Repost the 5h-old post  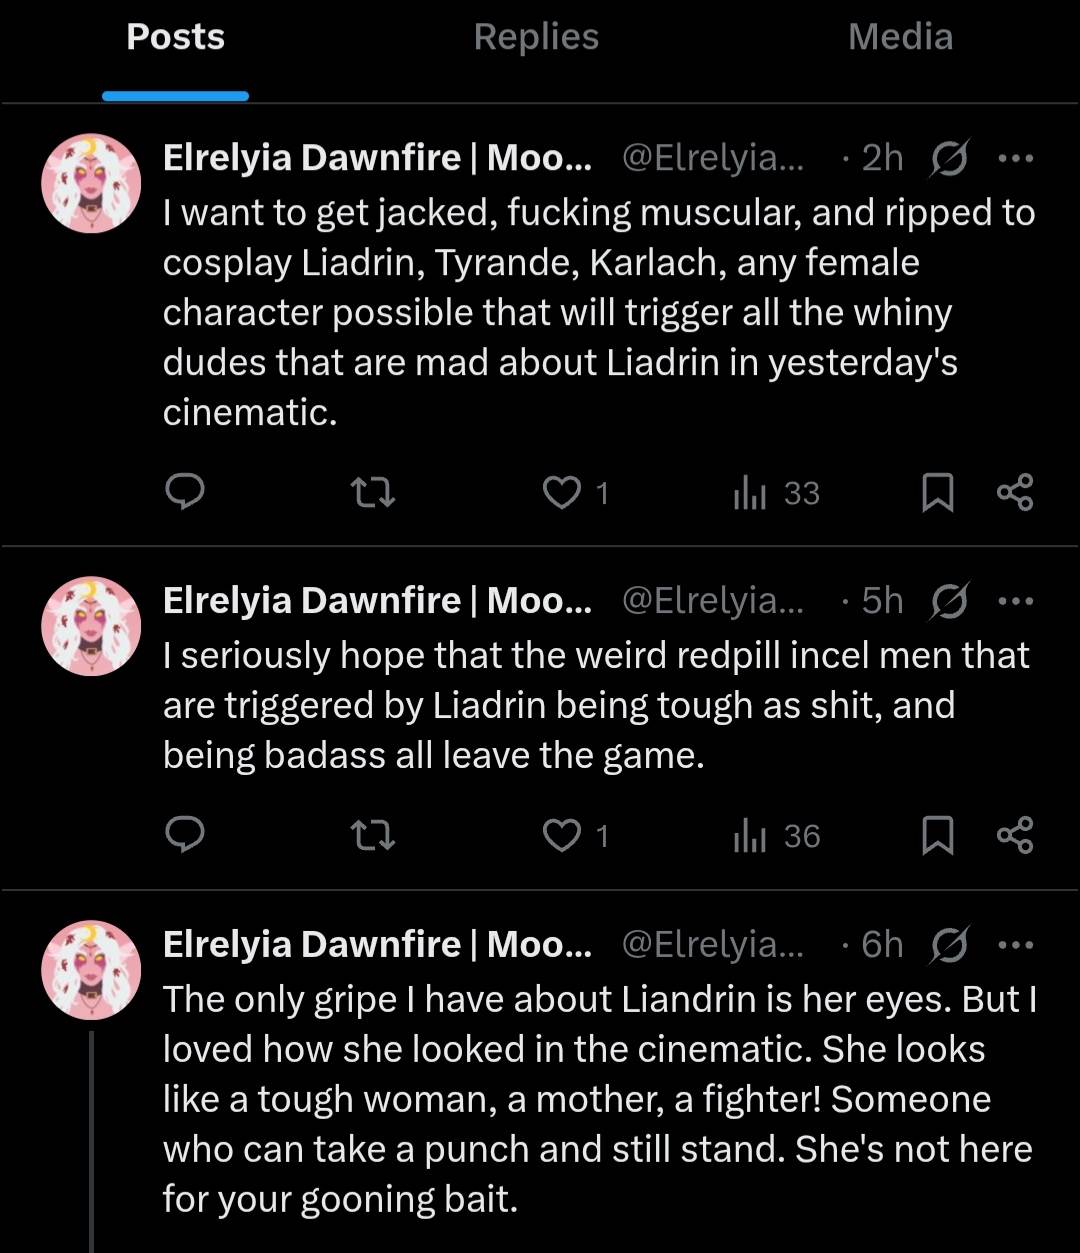(x=373, y=835)
